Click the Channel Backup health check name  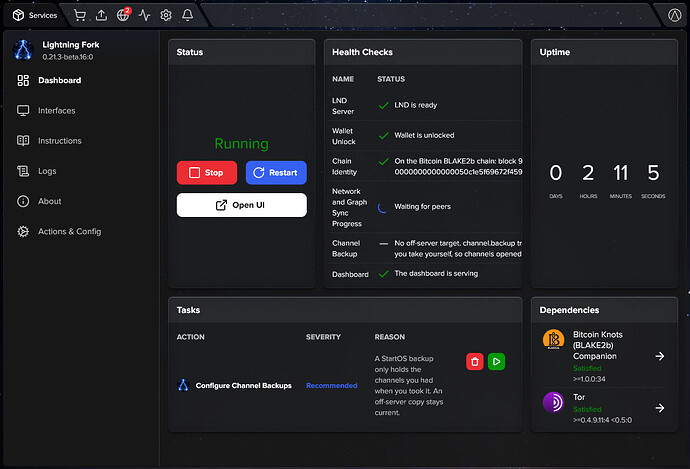pos(346,248)
